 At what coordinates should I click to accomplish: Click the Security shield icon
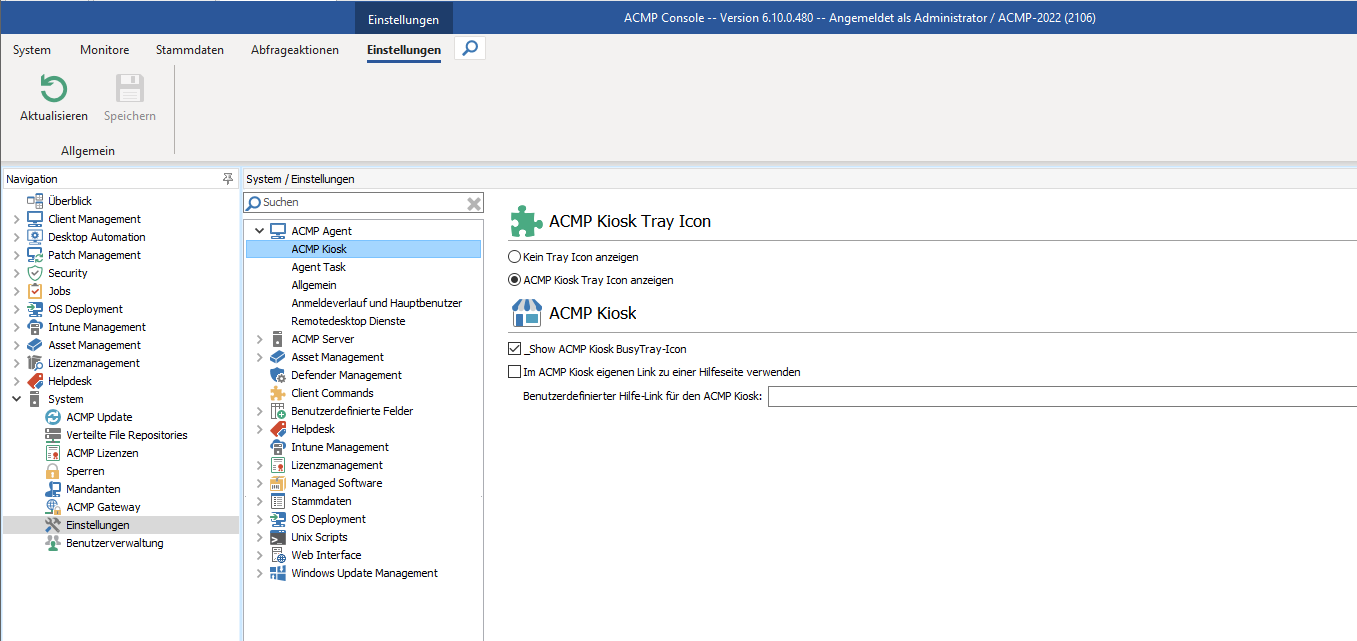[36, 273]
